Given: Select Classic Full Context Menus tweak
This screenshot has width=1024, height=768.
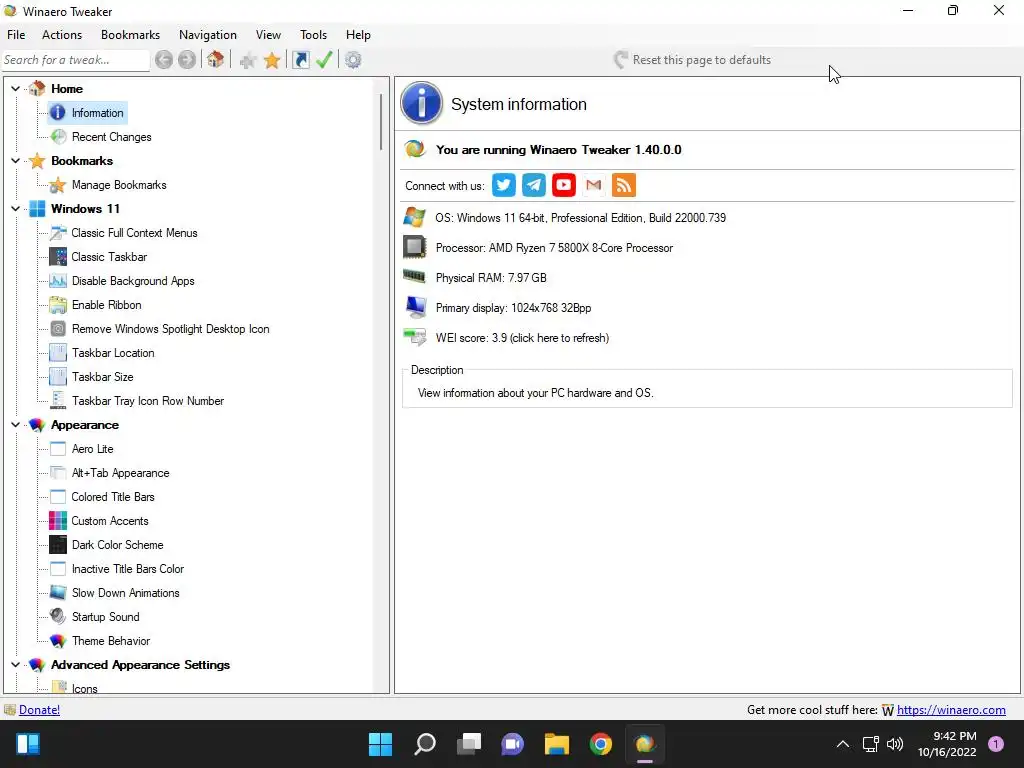Looking at the screenshot, I should coord(135,232).
